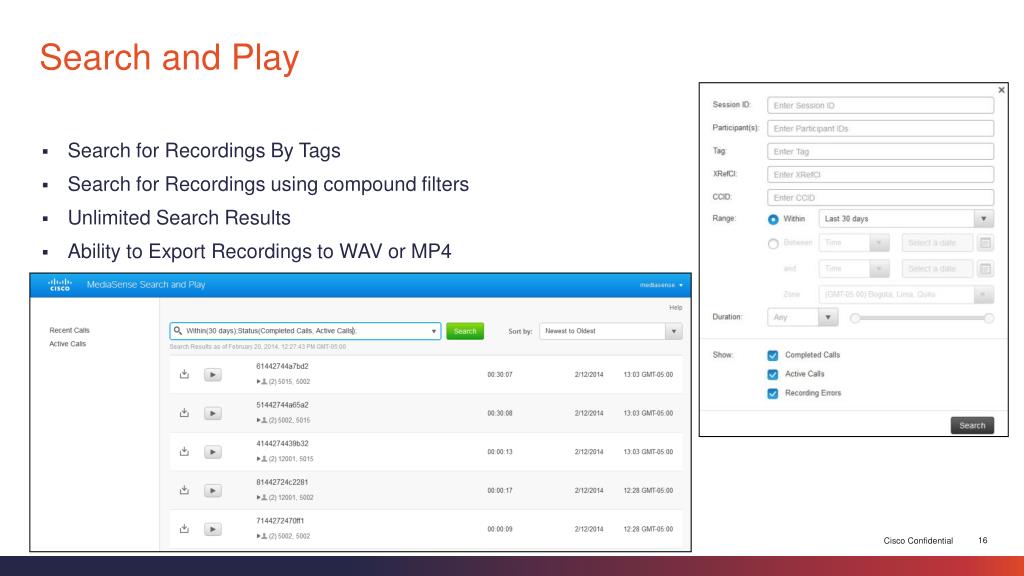Download recording 61442744a7bd2
Image resolution: width=1024 pixels, height=576 pixels.
click(184, 374)
